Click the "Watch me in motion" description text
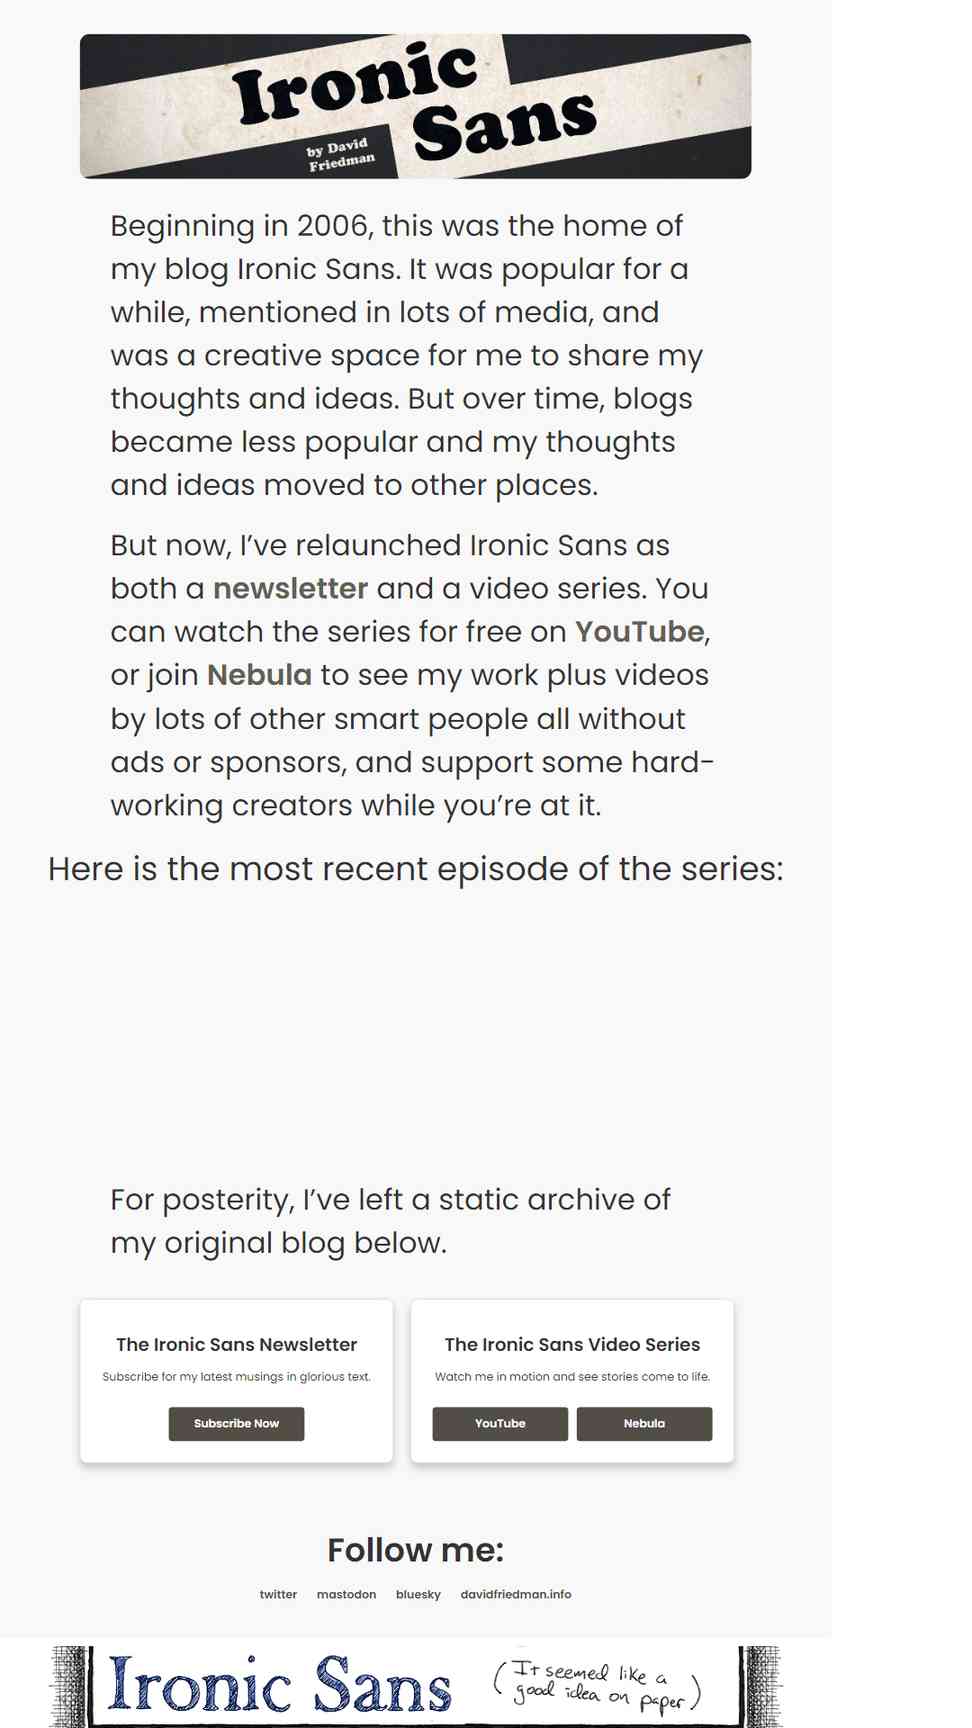The image size is (972, 1728). coord(572,1376)
